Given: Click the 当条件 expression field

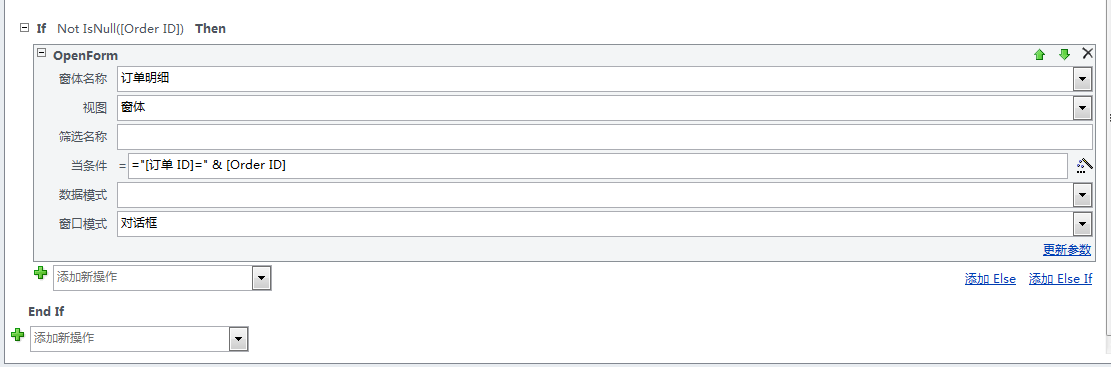Looking at the screenshot, I should click(598, 166).
